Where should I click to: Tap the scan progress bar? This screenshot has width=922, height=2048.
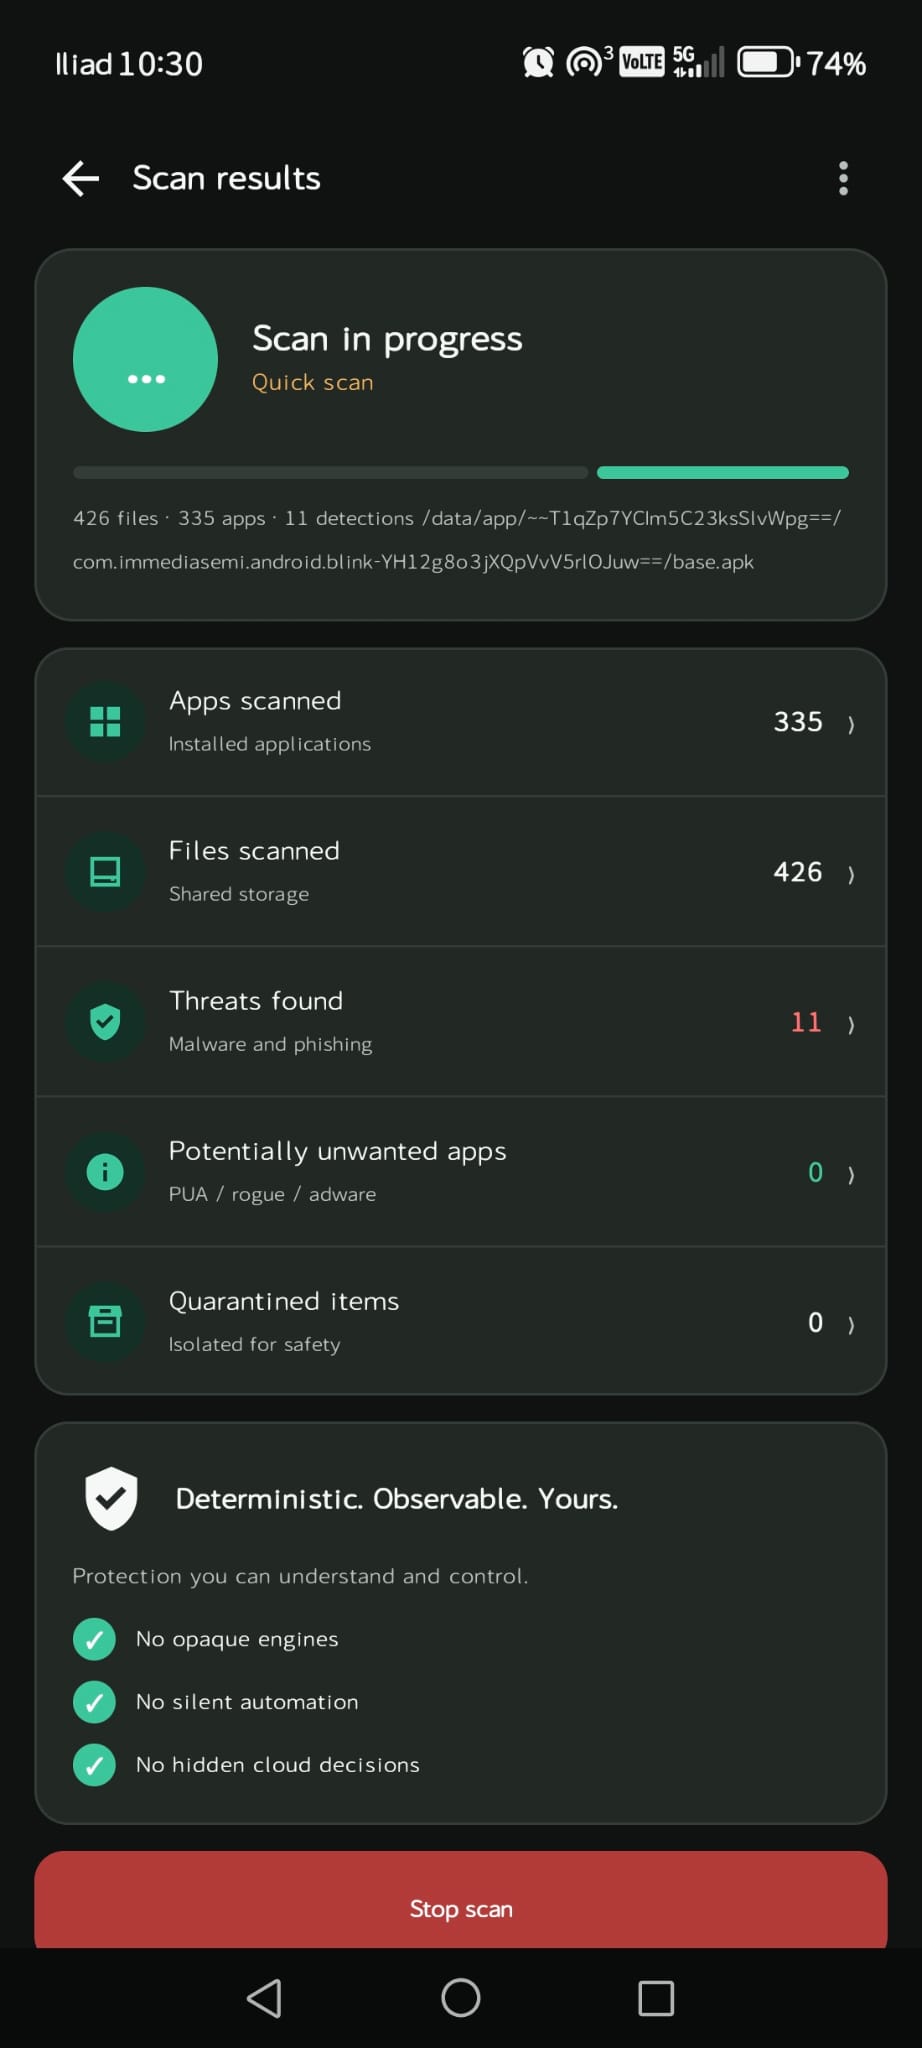[461, 472]
